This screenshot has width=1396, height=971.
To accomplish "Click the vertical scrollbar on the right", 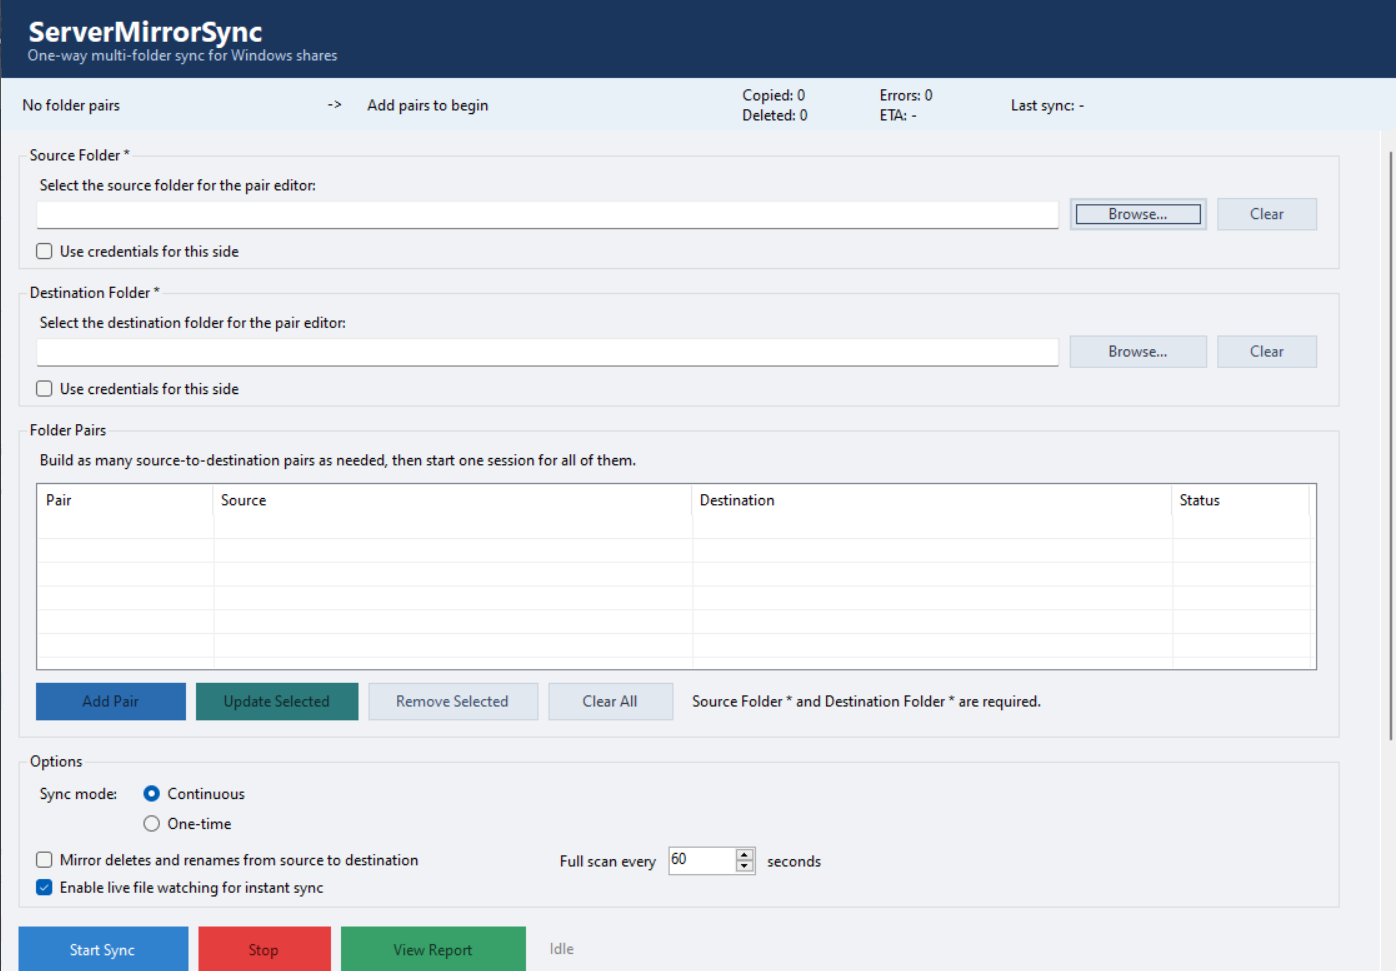I will (x=1391, y=445).
